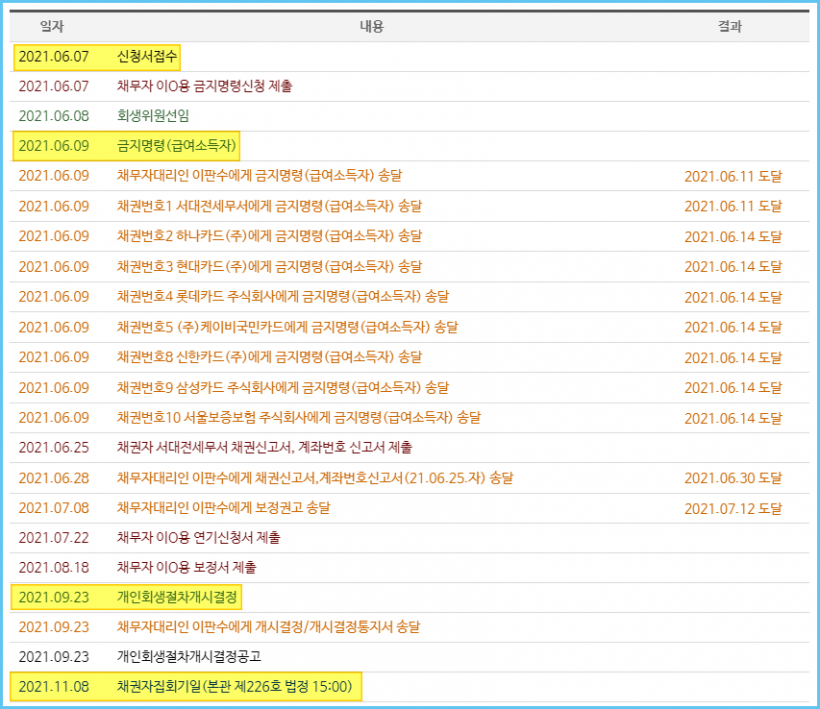Select 채권자 서대전세무서 채권신고서 제출 entry

tap(265, 448)
